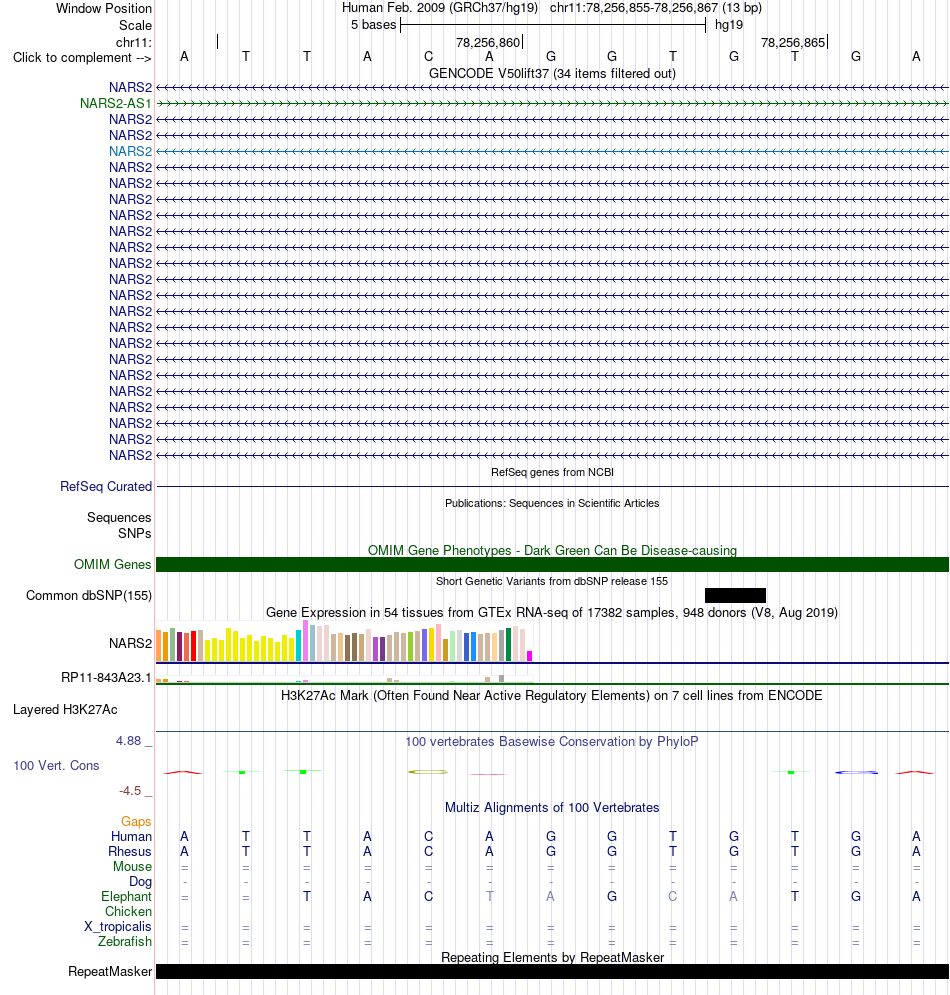950x995 pixels.
Task: Click the 78,256,865 ruler coordinate
Action: coord(793,43)
